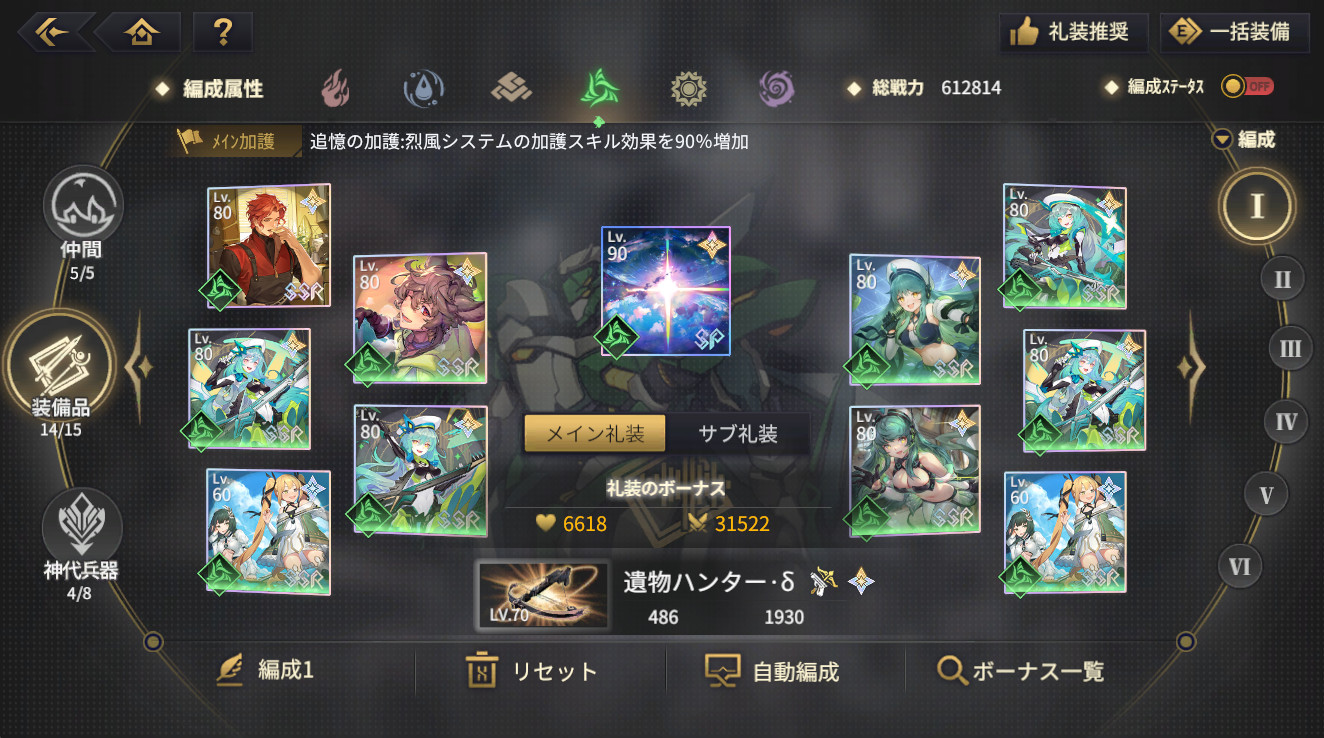This screenshot has height=738, width=1324.
Task: Select the light sun attribute icon
Action: pos(688,89)
